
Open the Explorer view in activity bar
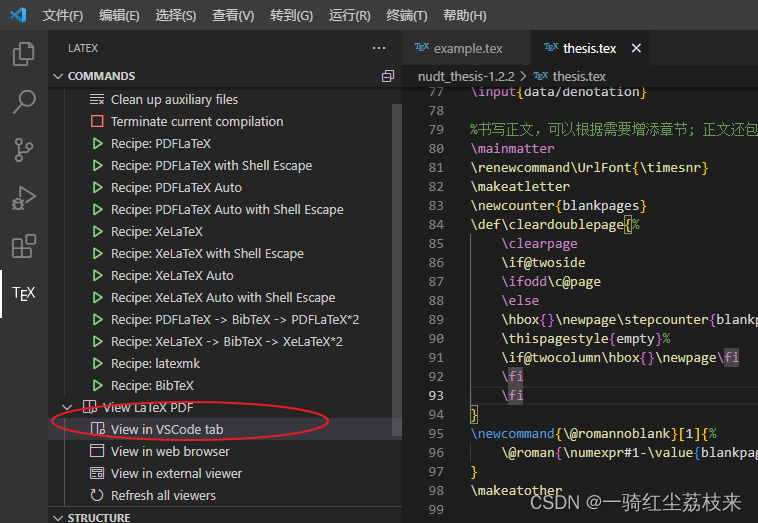click(23, 54)
